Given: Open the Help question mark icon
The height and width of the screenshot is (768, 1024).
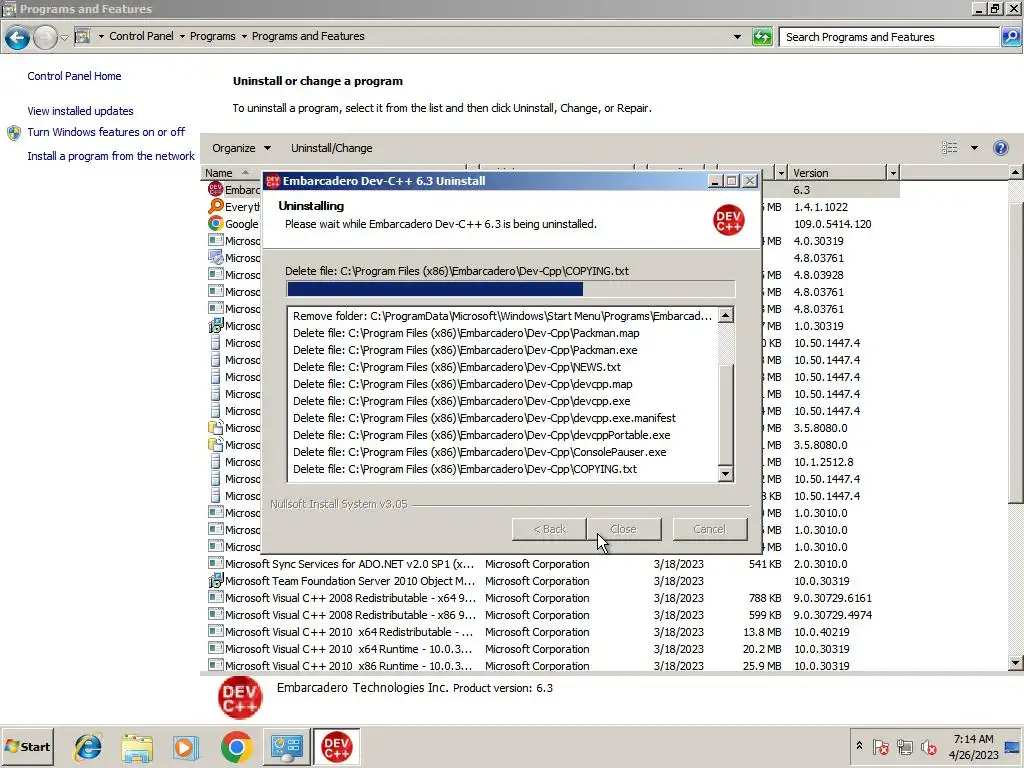Looking at the screenshot, I should click(1000, 148).
